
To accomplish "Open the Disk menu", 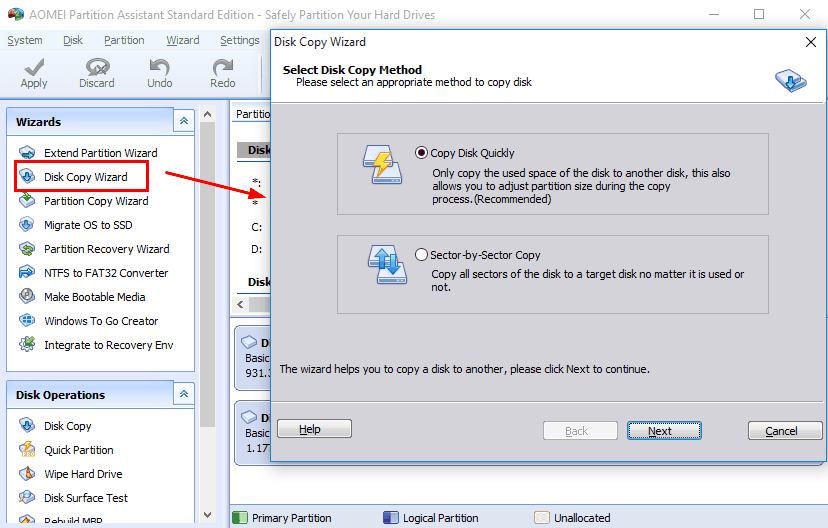I will [73, 40].
